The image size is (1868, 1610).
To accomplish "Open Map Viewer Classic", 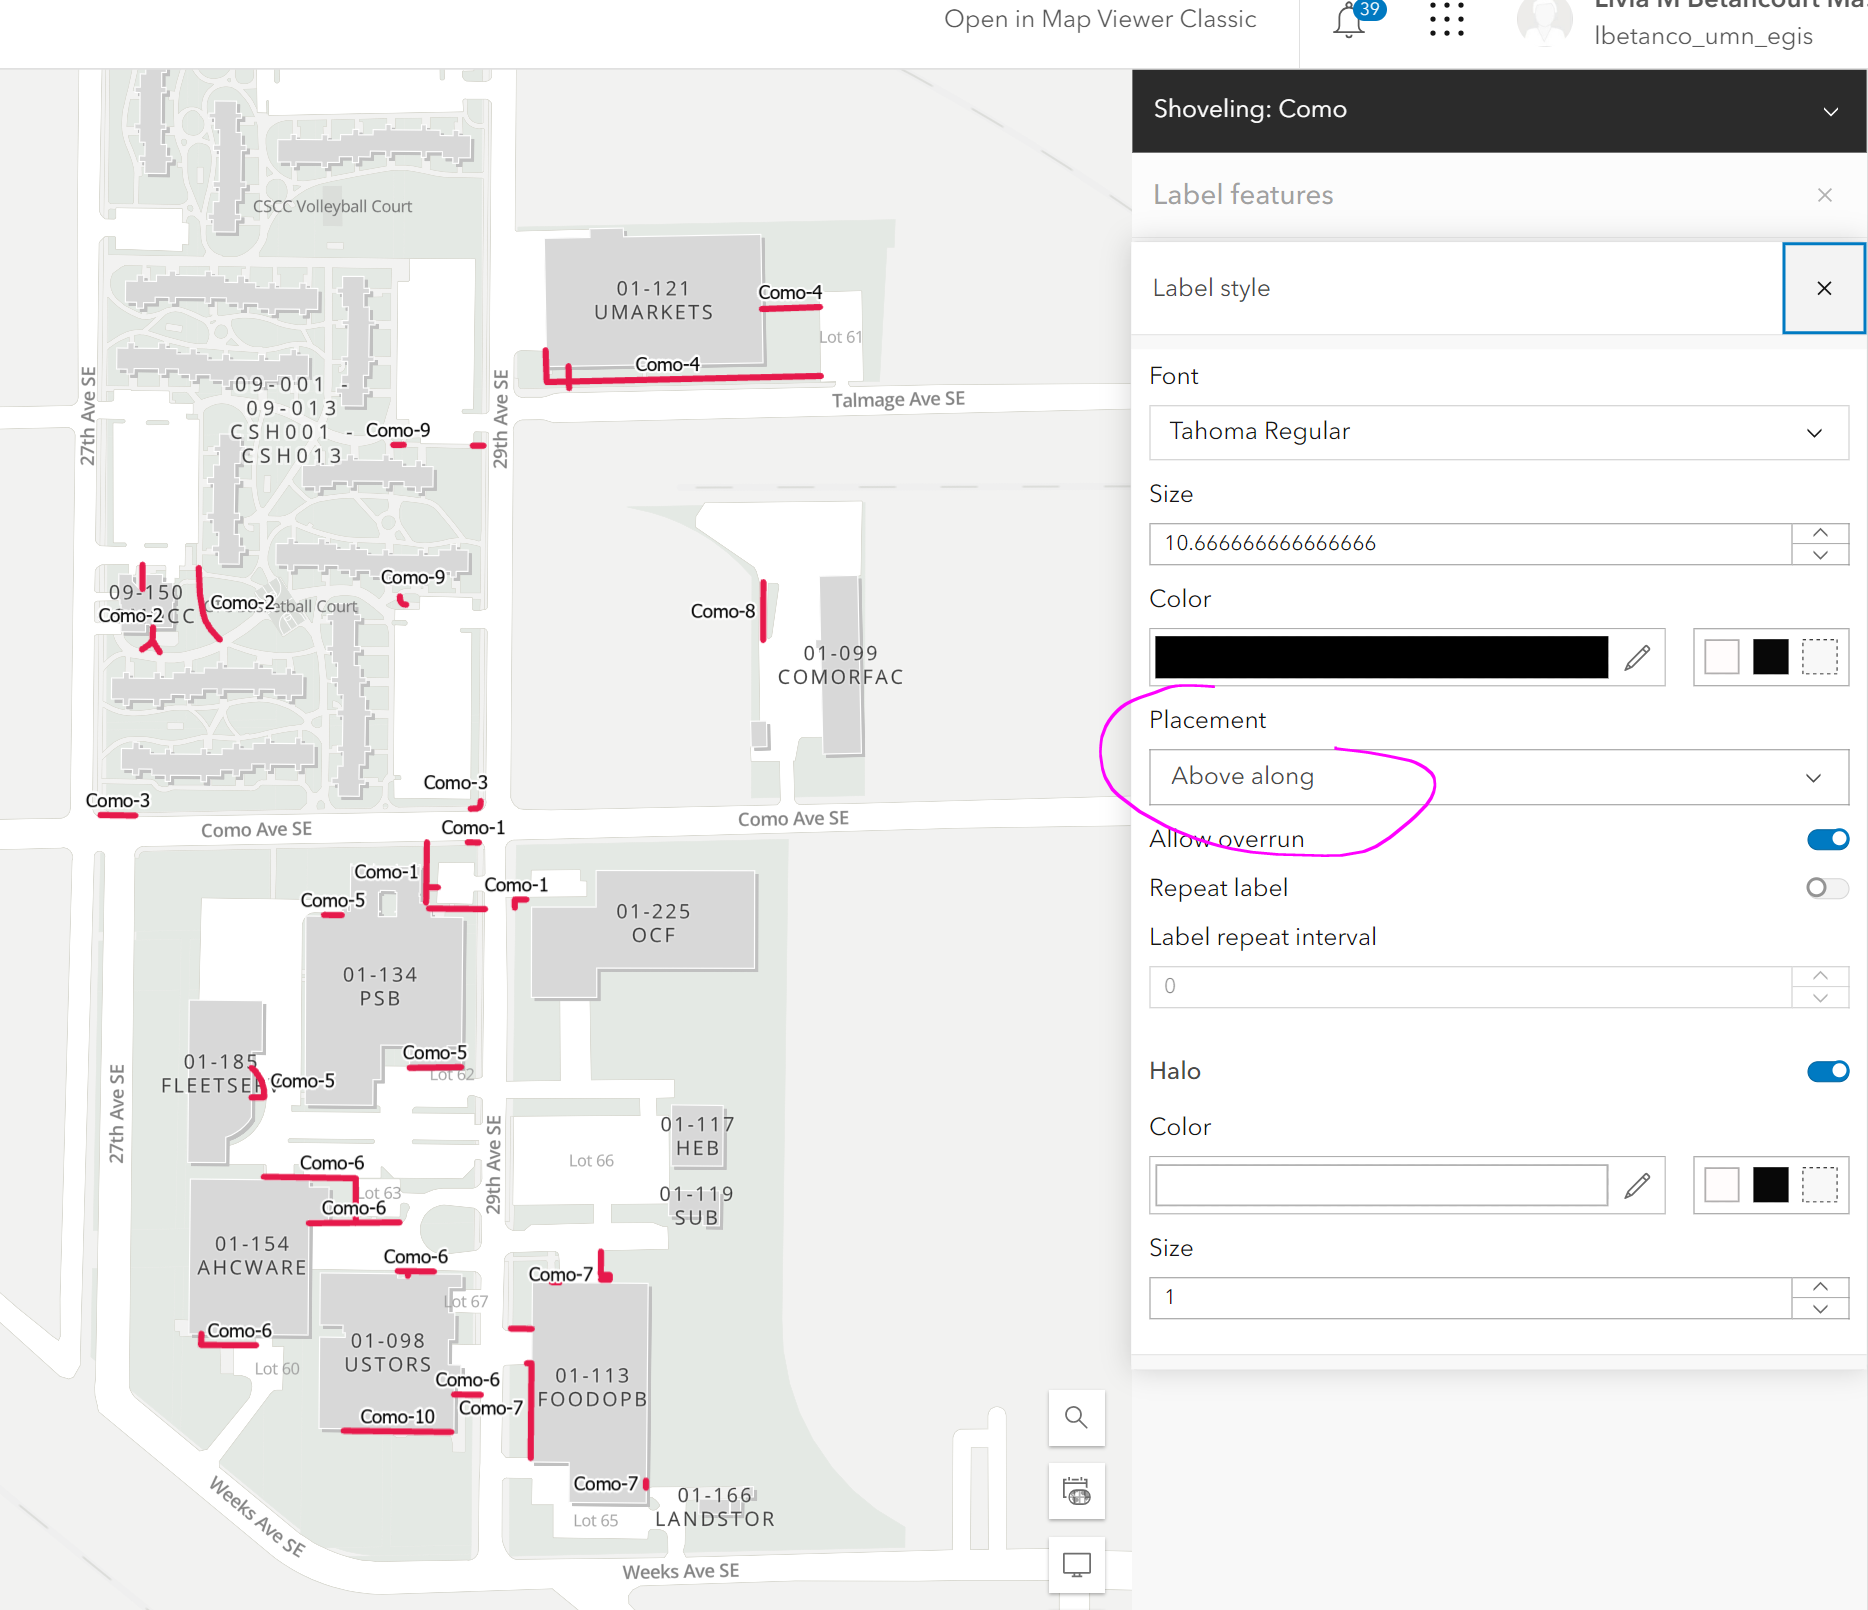I will point(1099,18).
